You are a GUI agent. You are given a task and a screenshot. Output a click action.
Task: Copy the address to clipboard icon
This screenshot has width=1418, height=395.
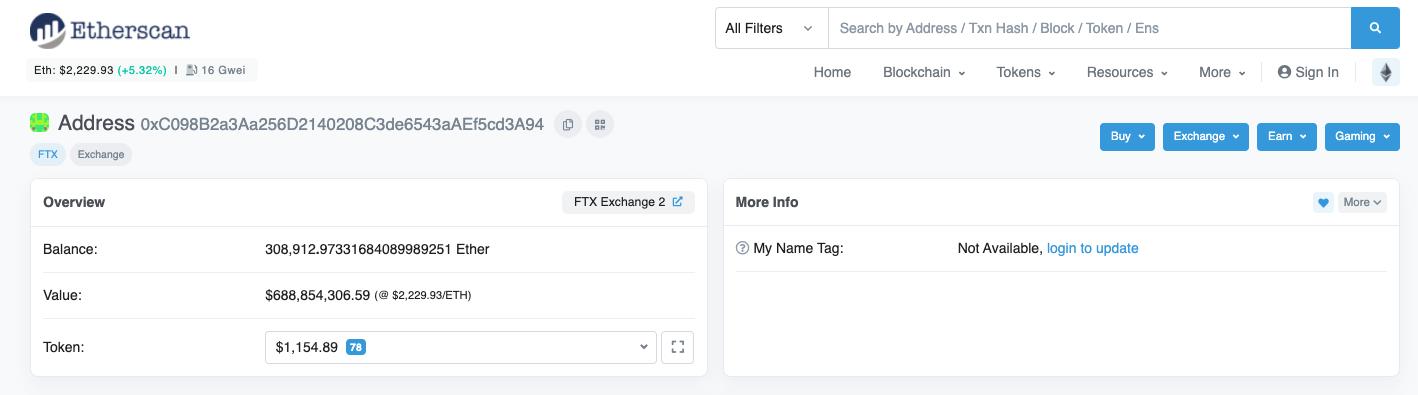pyautogui.click(x=568, y=124)
